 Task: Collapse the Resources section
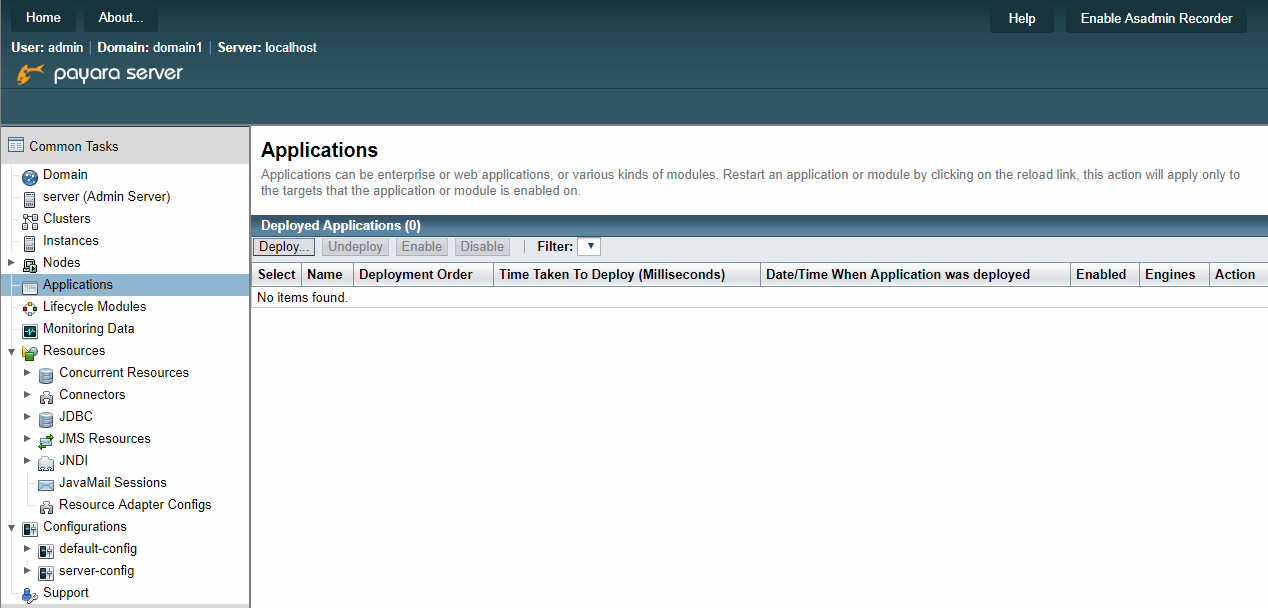point(10,350)
